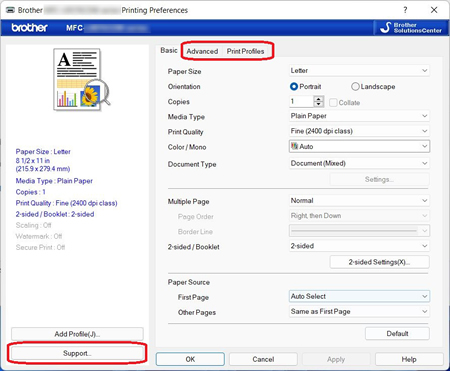The image size is (450, 371).
Task: Click the '2-sided / Booklet : 2-sided' summary
Action: point(55,214)
